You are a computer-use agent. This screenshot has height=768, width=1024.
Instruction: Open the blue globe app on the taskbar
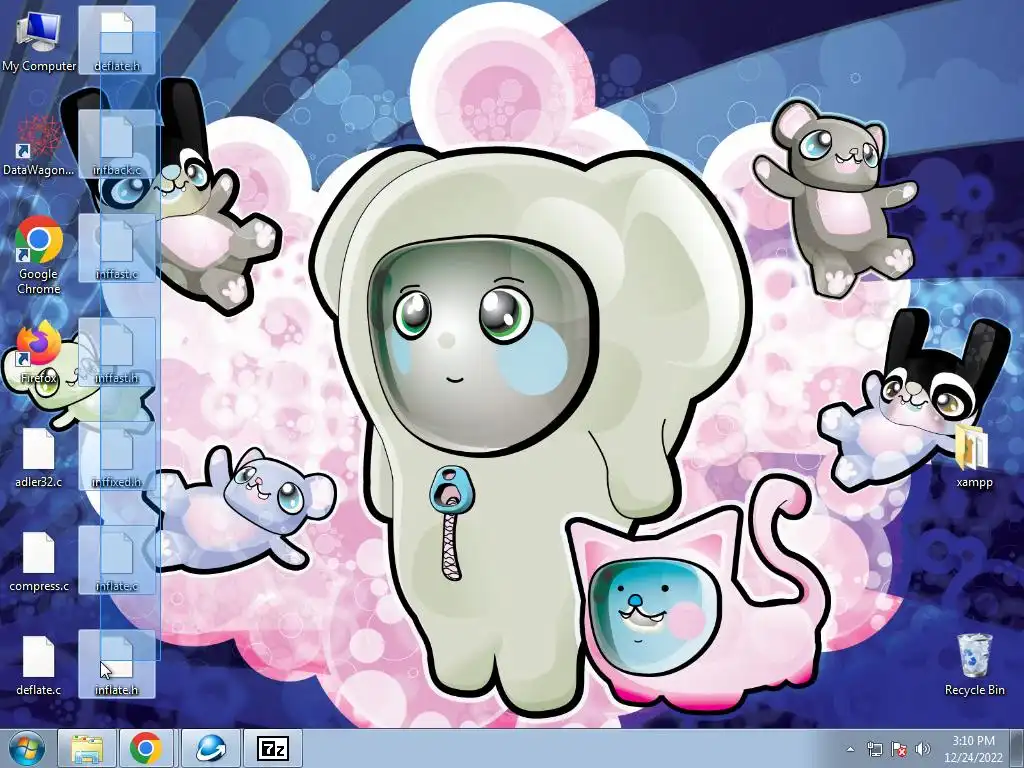tap(210, 748)
